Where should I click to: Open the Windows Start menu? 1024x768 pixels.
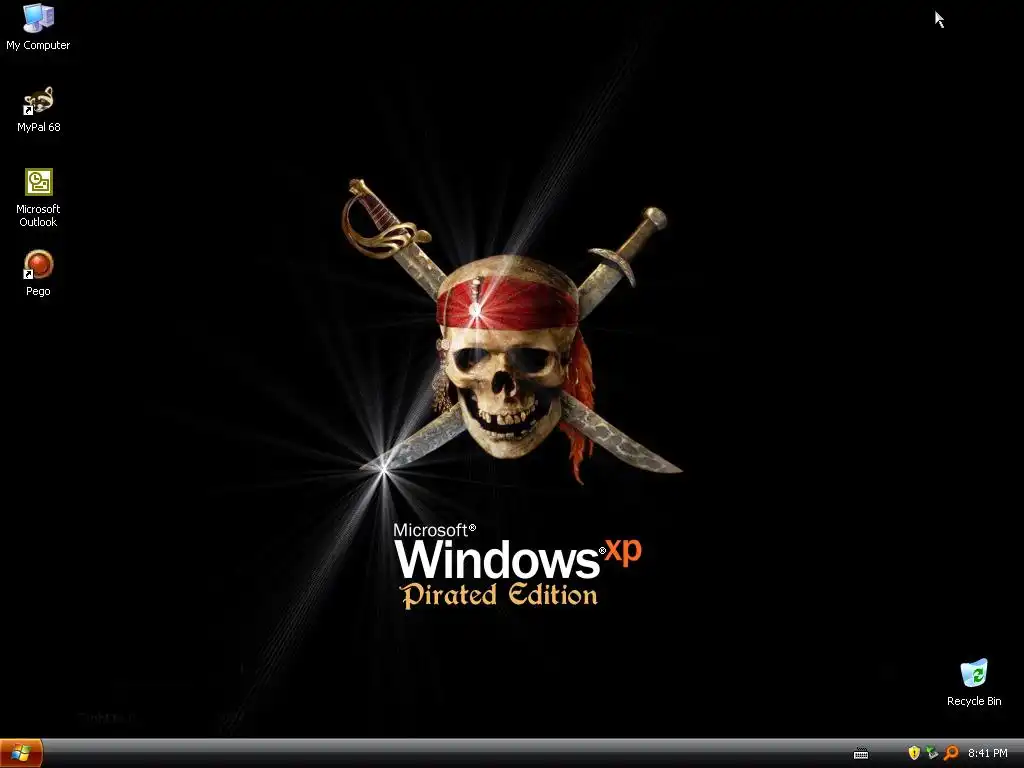coord(21,754)
